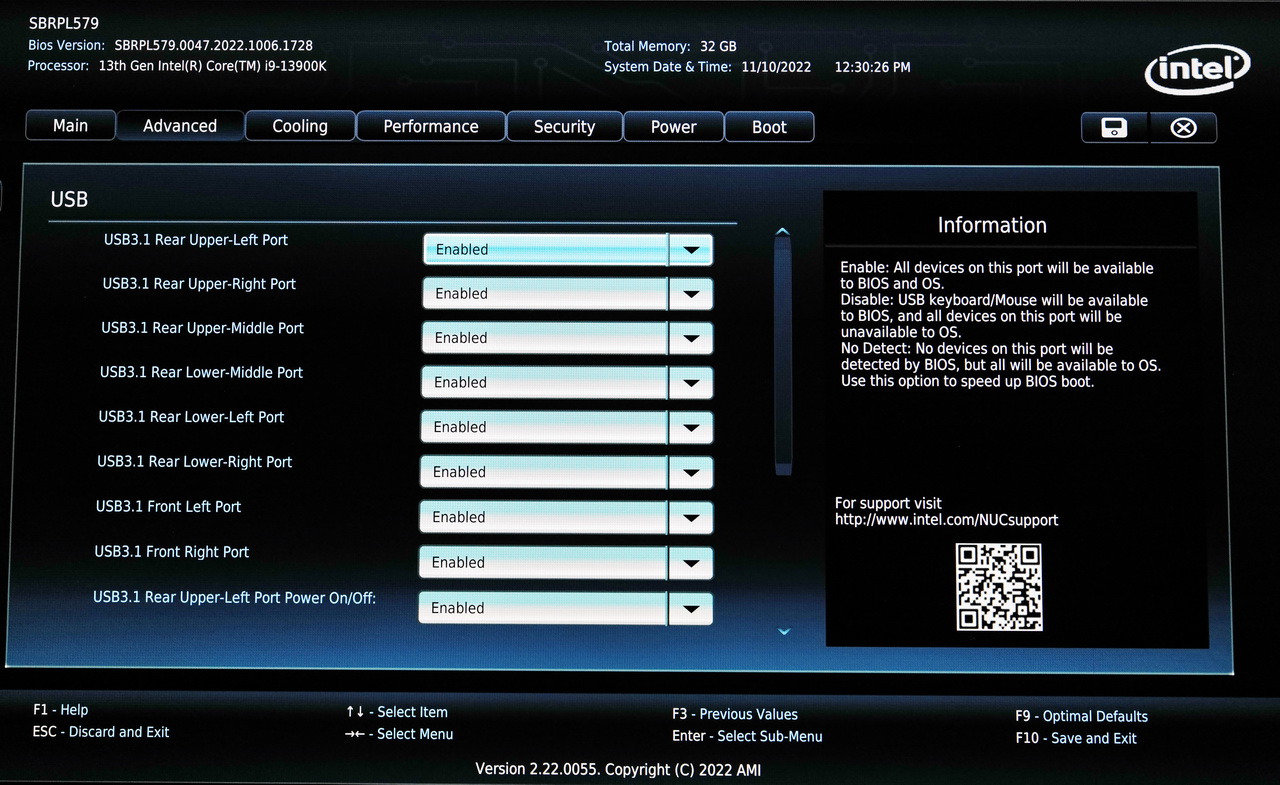Click the System Date value 11/10/2022
Image resolution: width=1280 pixels, height=785 pixels.
[x=777, y=67]
